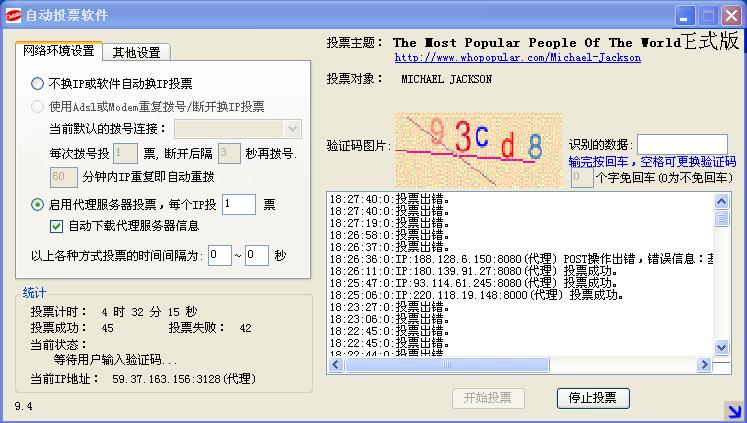Switch to the 网络环境设置 tab

59,51
